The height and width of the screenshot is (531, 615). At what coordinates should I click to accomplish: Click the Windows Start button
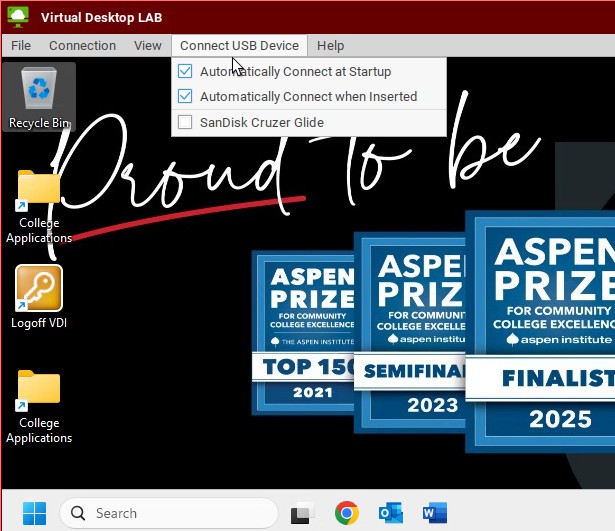(x=34, y=513)
